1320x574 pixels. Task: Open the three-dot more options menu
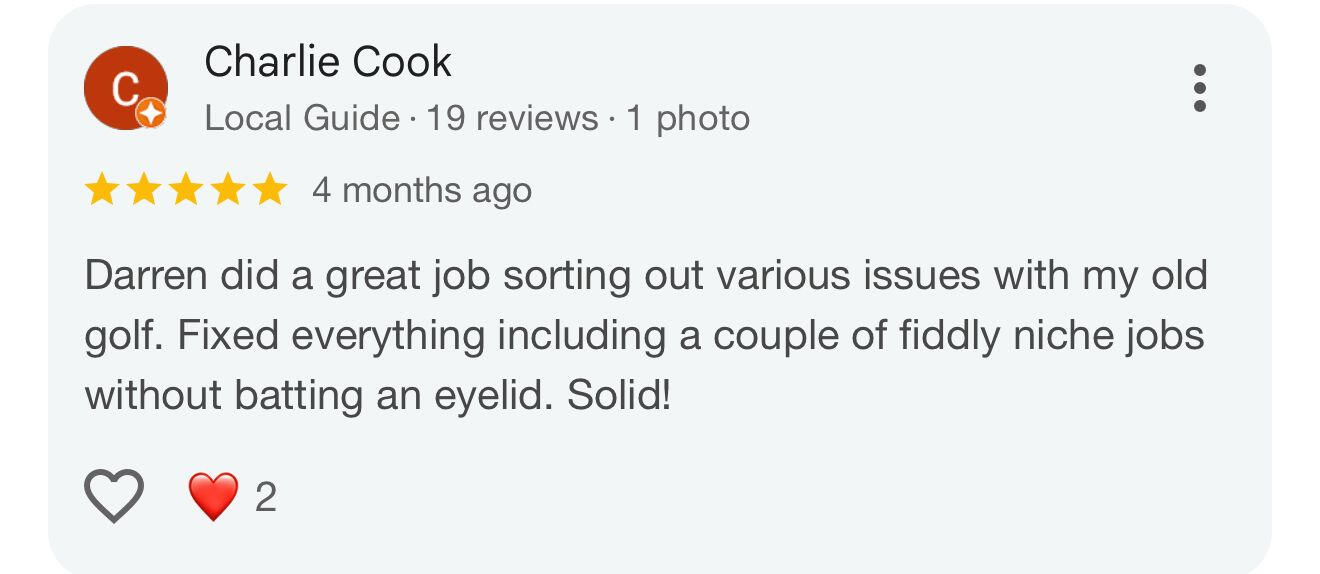pos(1199,89)
